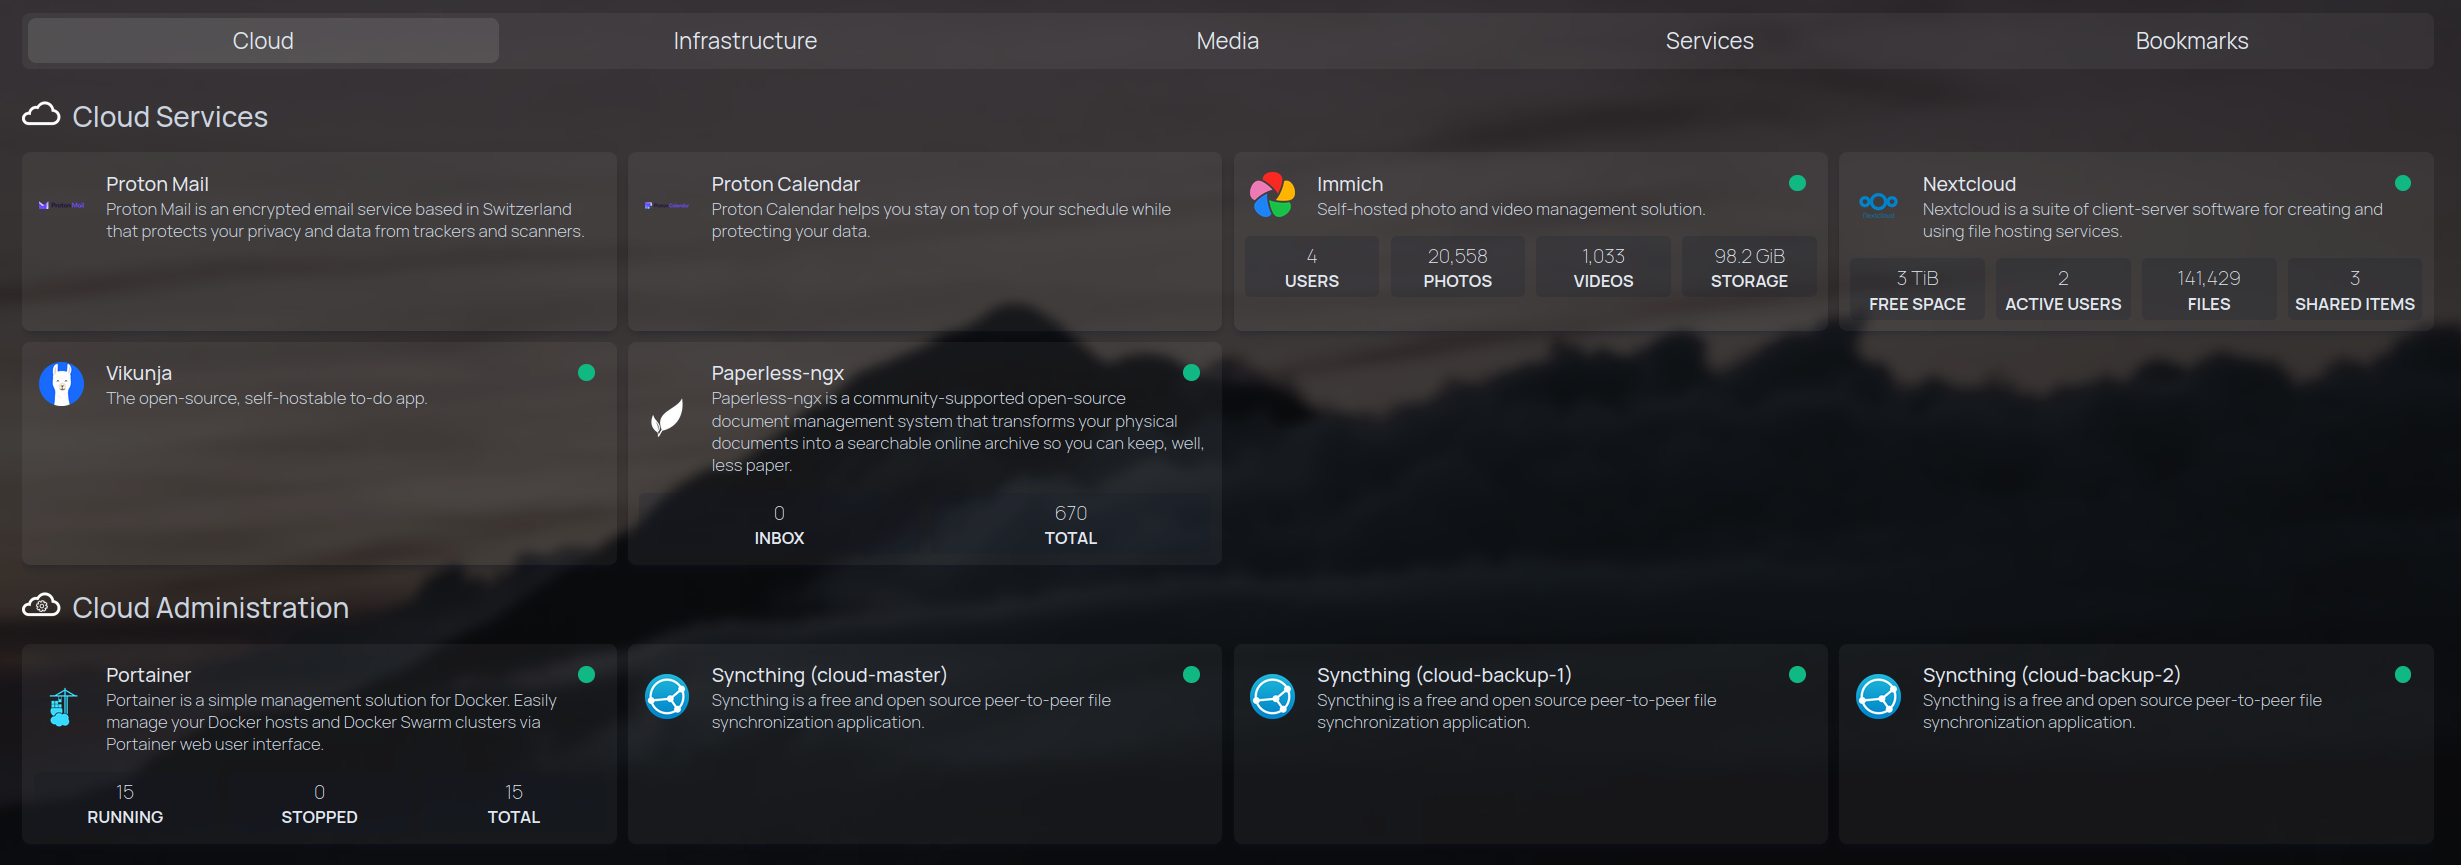
Task: Click Immich green status dot
Action: pos(1797,183)
